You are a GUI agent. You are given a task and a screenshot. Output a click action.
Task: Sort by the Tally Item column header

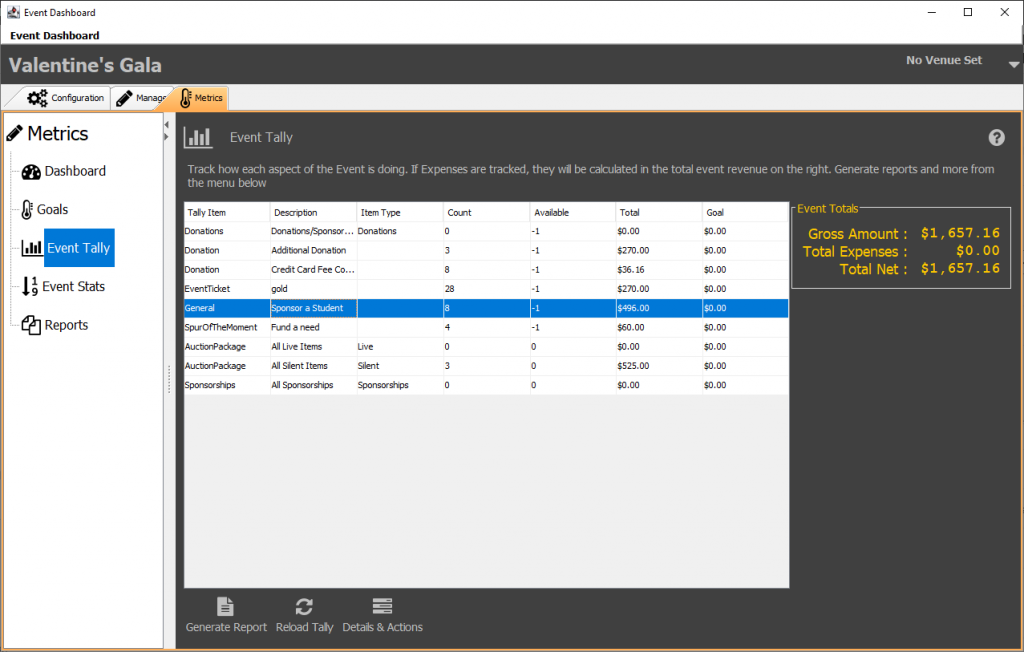(227, 212)
